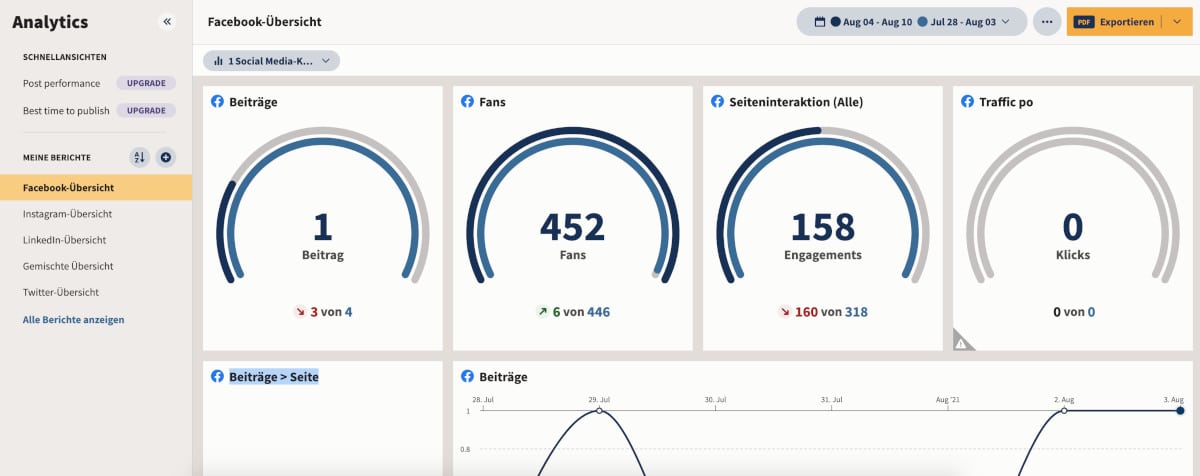
Task: Click the Facebook icon on Fans card
Action: coord(467,102)
